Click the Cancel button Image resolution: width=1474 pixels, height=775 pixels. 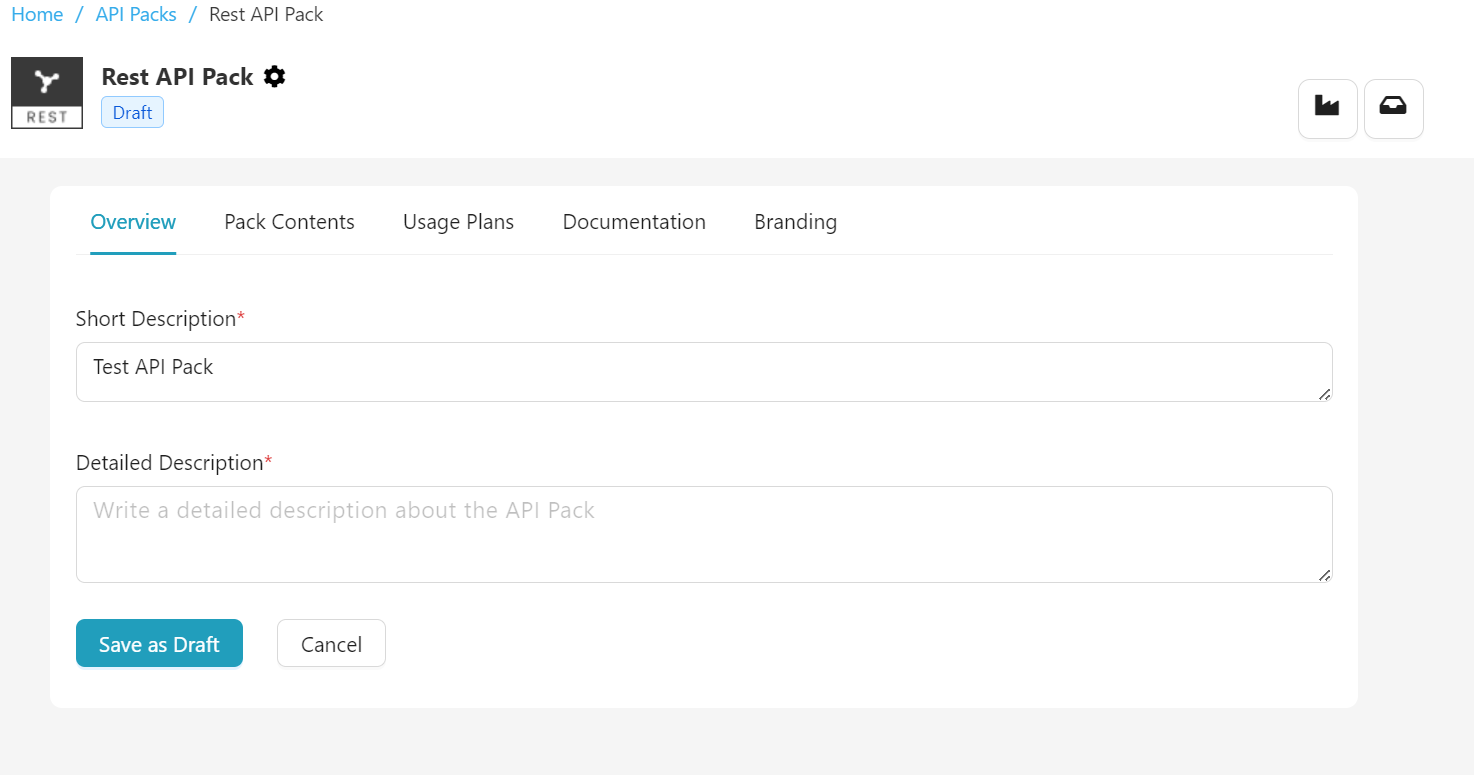(x=331, y=643)
